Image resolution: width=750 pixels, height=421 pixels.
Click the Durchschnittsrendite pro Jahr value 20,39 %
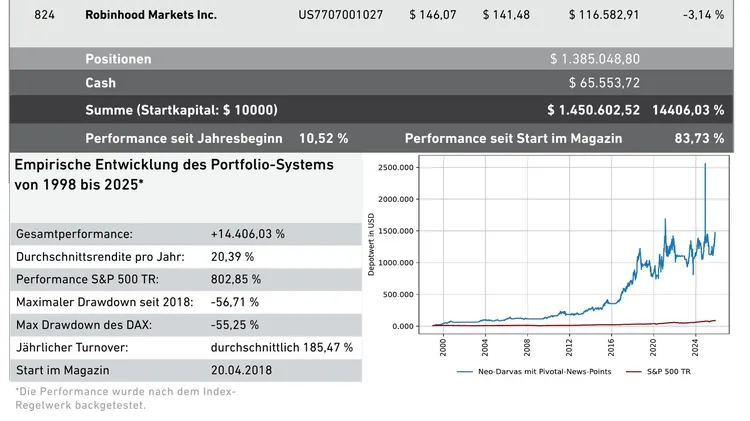click(x=232, y=256)
